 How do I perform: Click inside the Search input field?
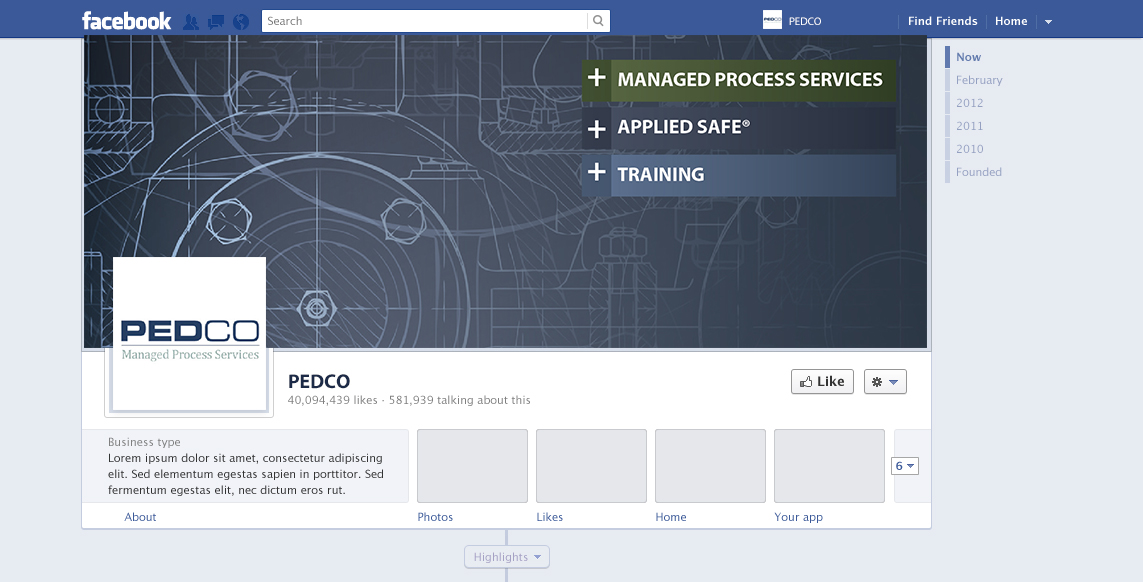coord(420,20)
